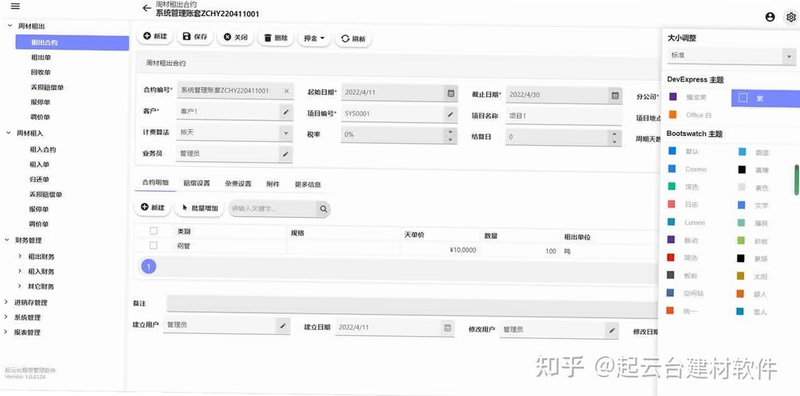Save the contract with 保存
800x396 pixels.
(194, 37)
